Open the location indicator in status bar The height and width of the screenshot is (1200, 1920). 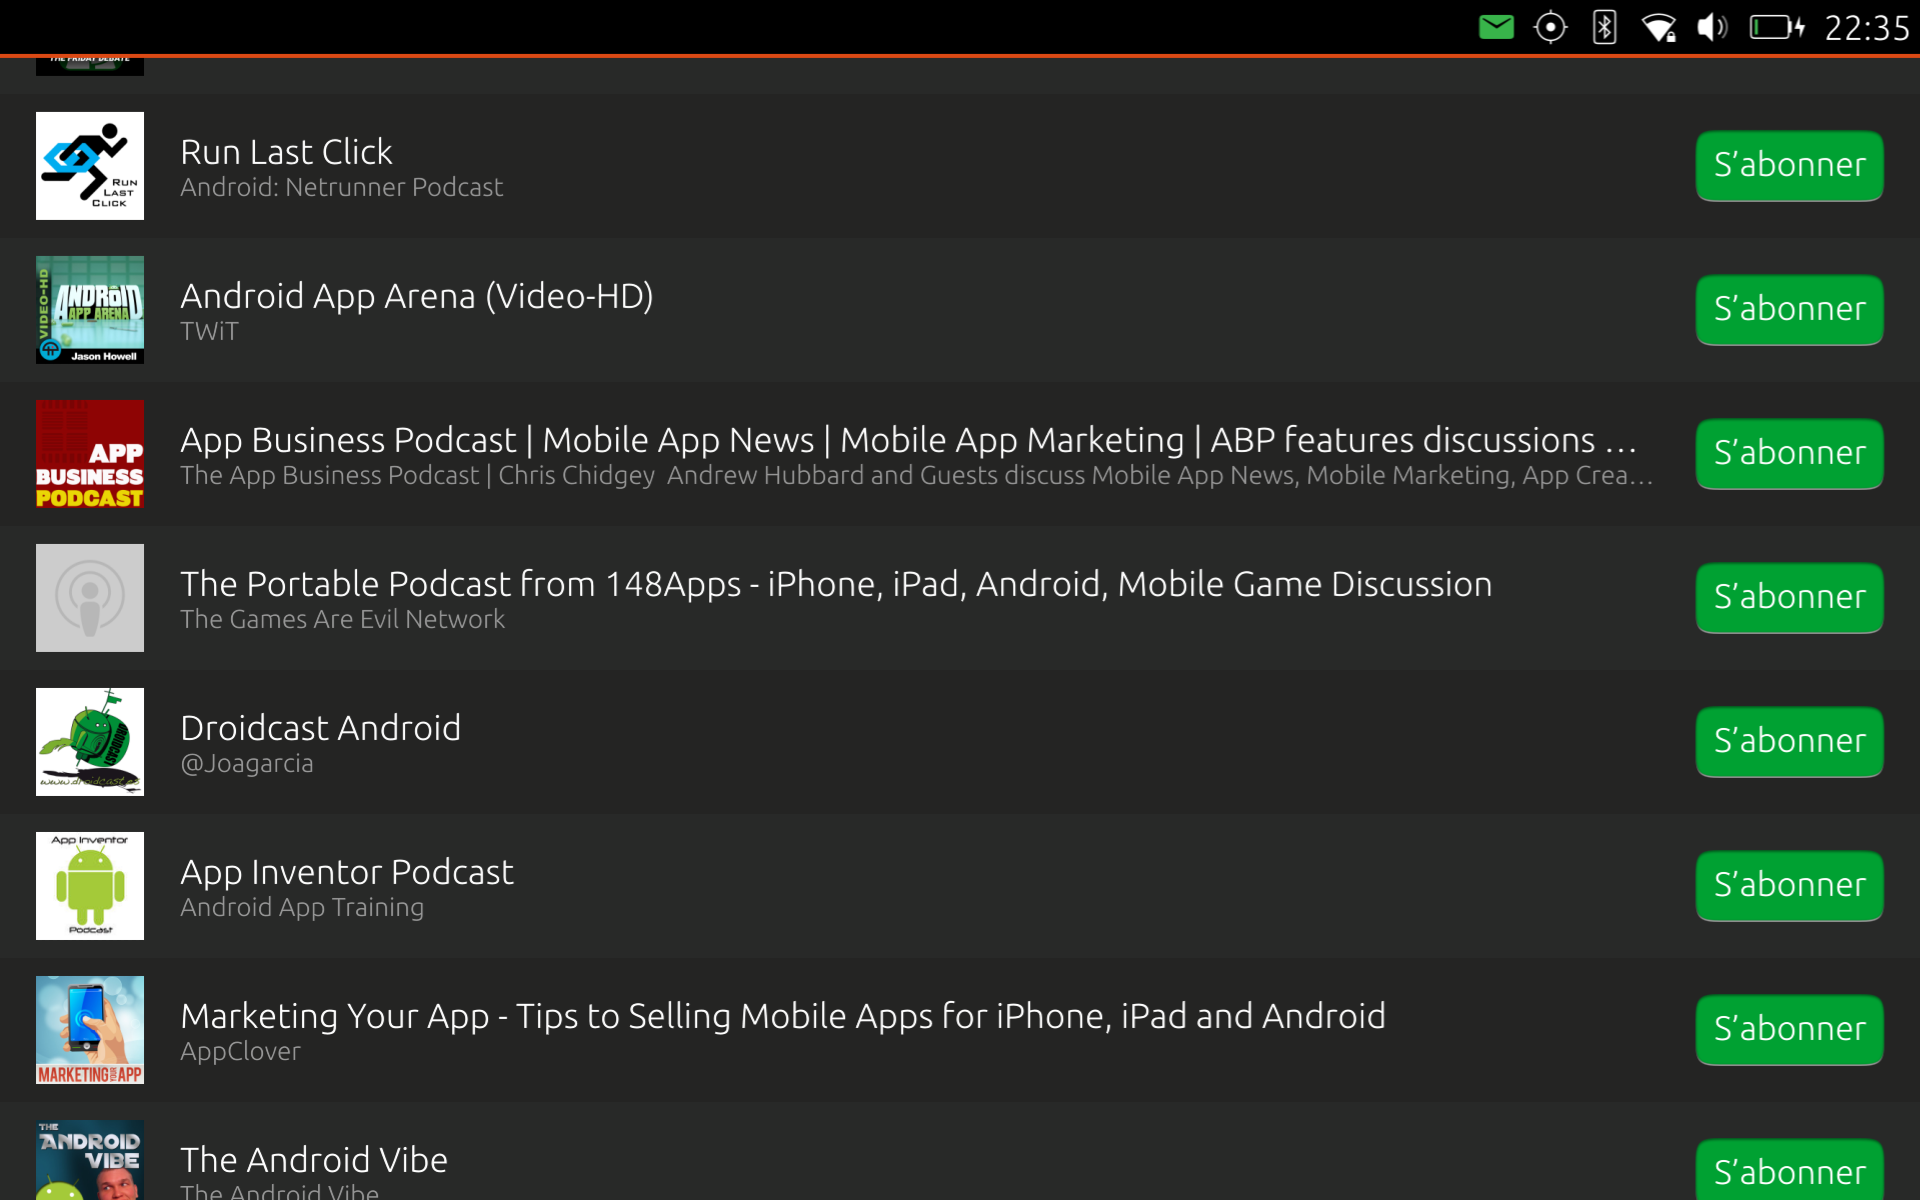point(1550,27)
